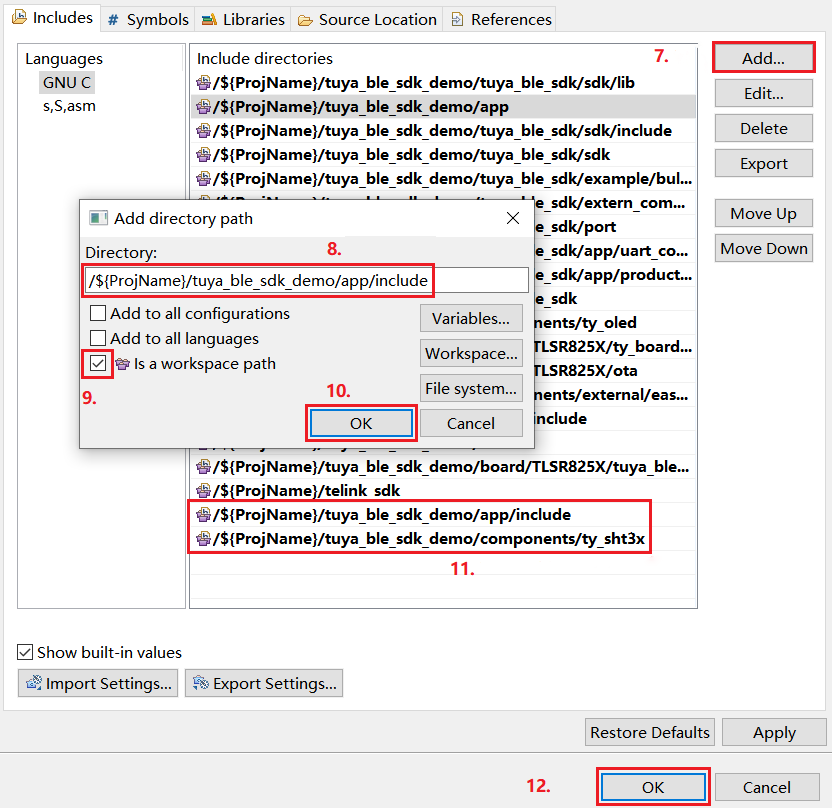Click the Add directory path dialog title icon
The height and width of the screenshot is (808, 832).
[x=98, y=218]
